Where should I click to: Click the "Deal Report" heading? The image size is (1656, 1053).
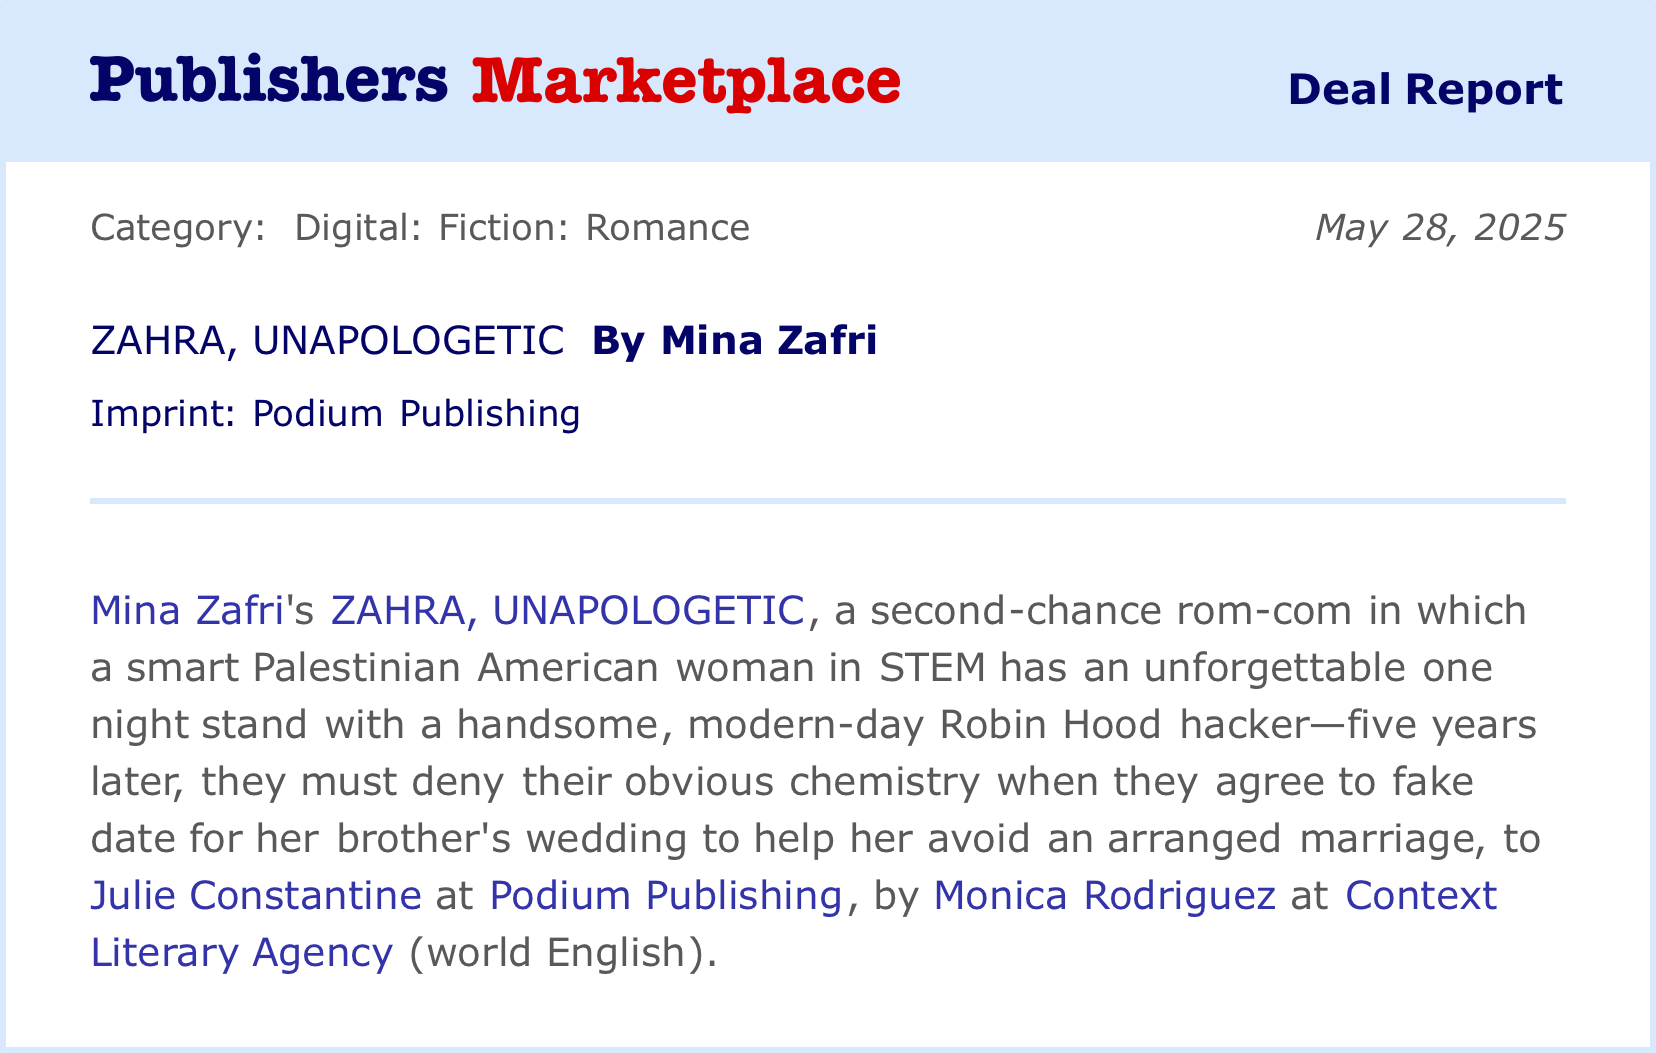(x=1424, y=89)
